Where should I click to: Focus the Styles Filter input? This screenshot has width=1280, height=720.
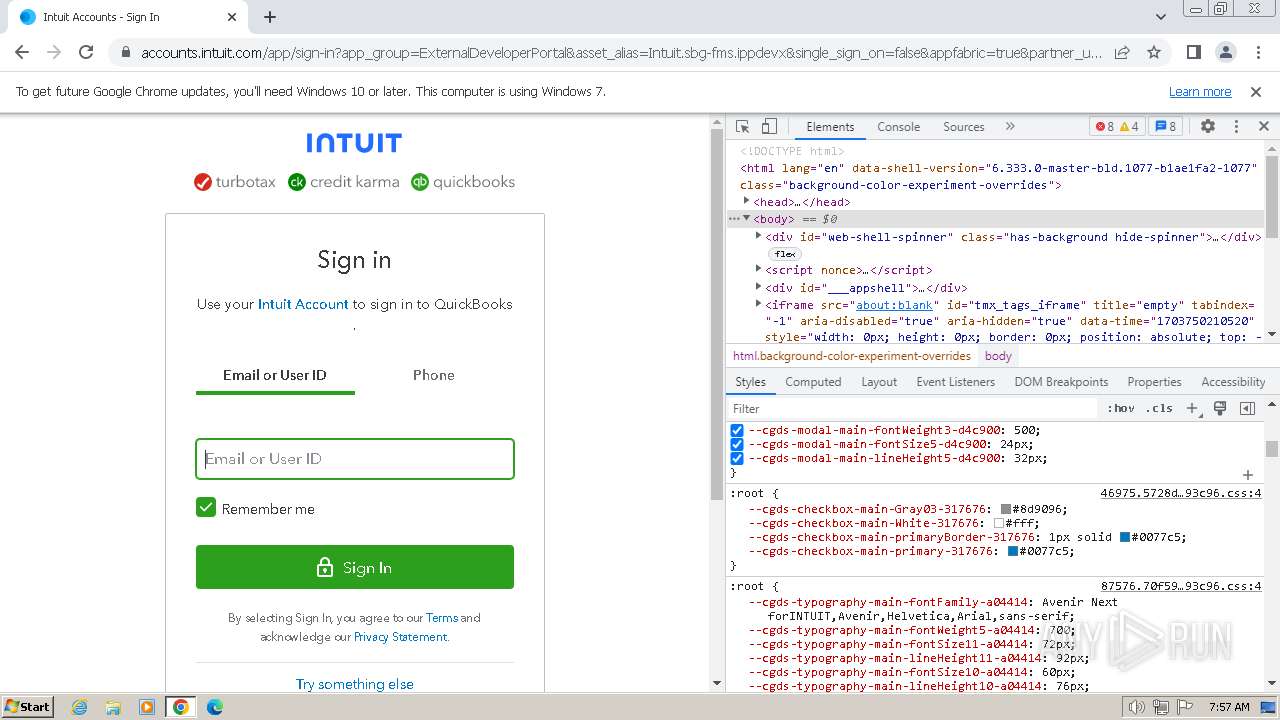point(912,409)
